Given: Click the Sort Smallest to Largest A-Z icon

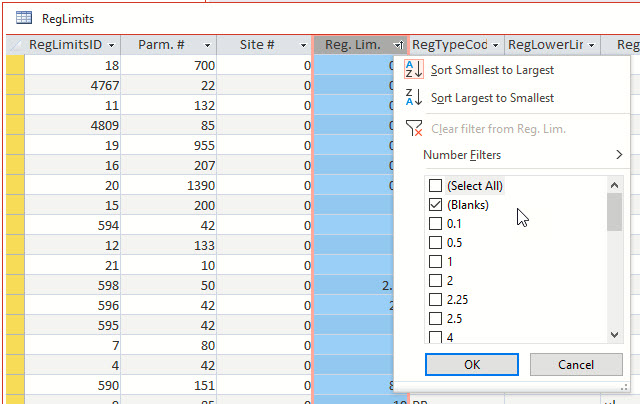Looking at the screenshot, I should [414, 69].
